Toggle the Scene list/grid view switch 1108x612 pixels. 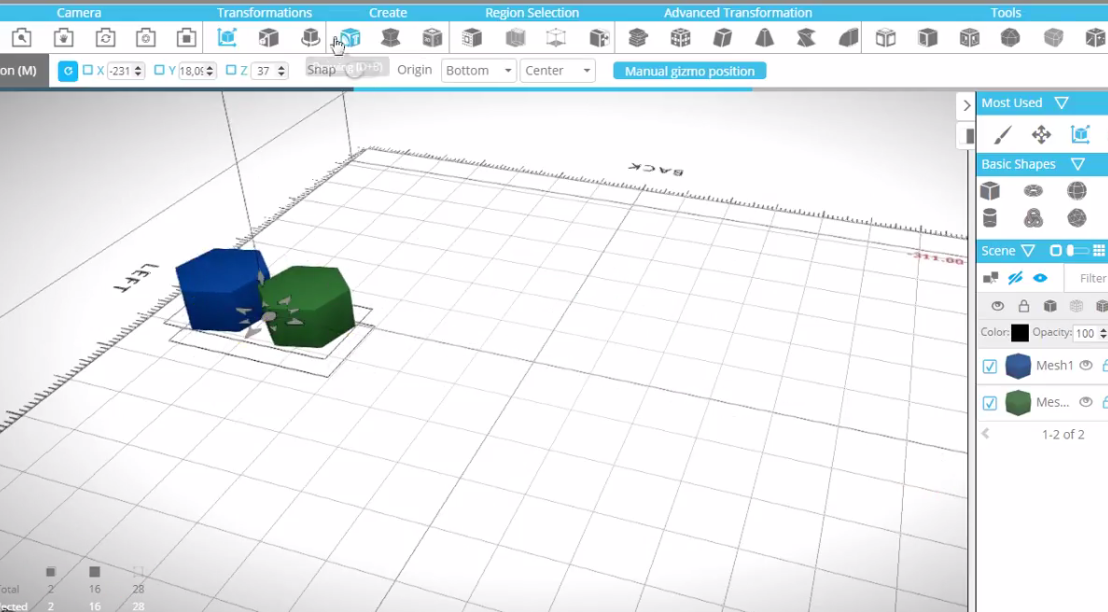(x=1077, y=251)
